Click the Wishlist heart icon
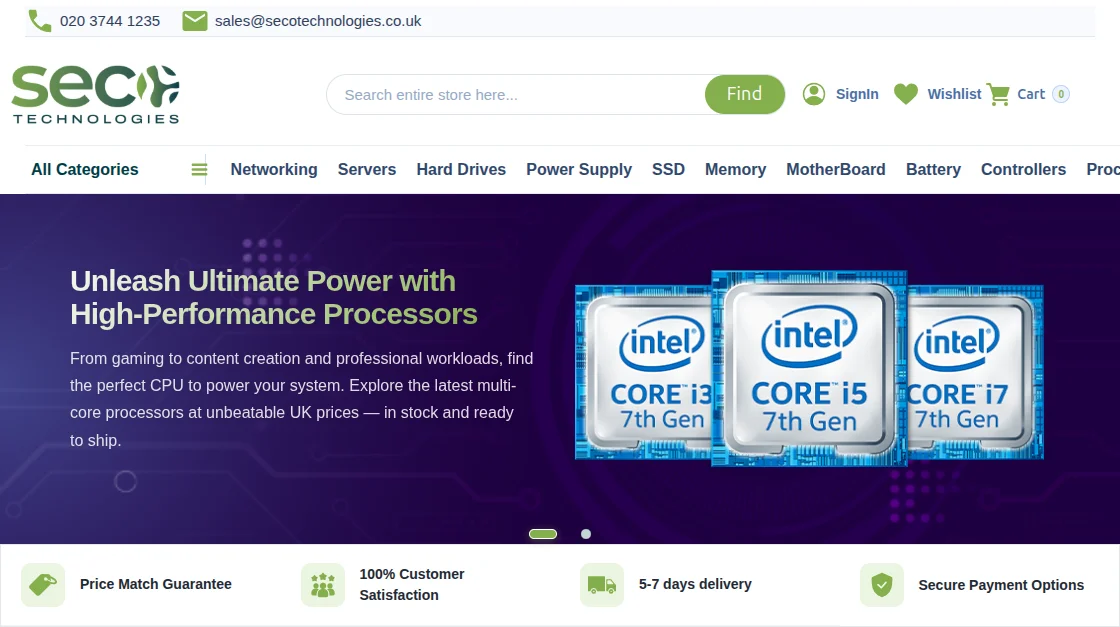1120x627 pixels. pos(906,93)
